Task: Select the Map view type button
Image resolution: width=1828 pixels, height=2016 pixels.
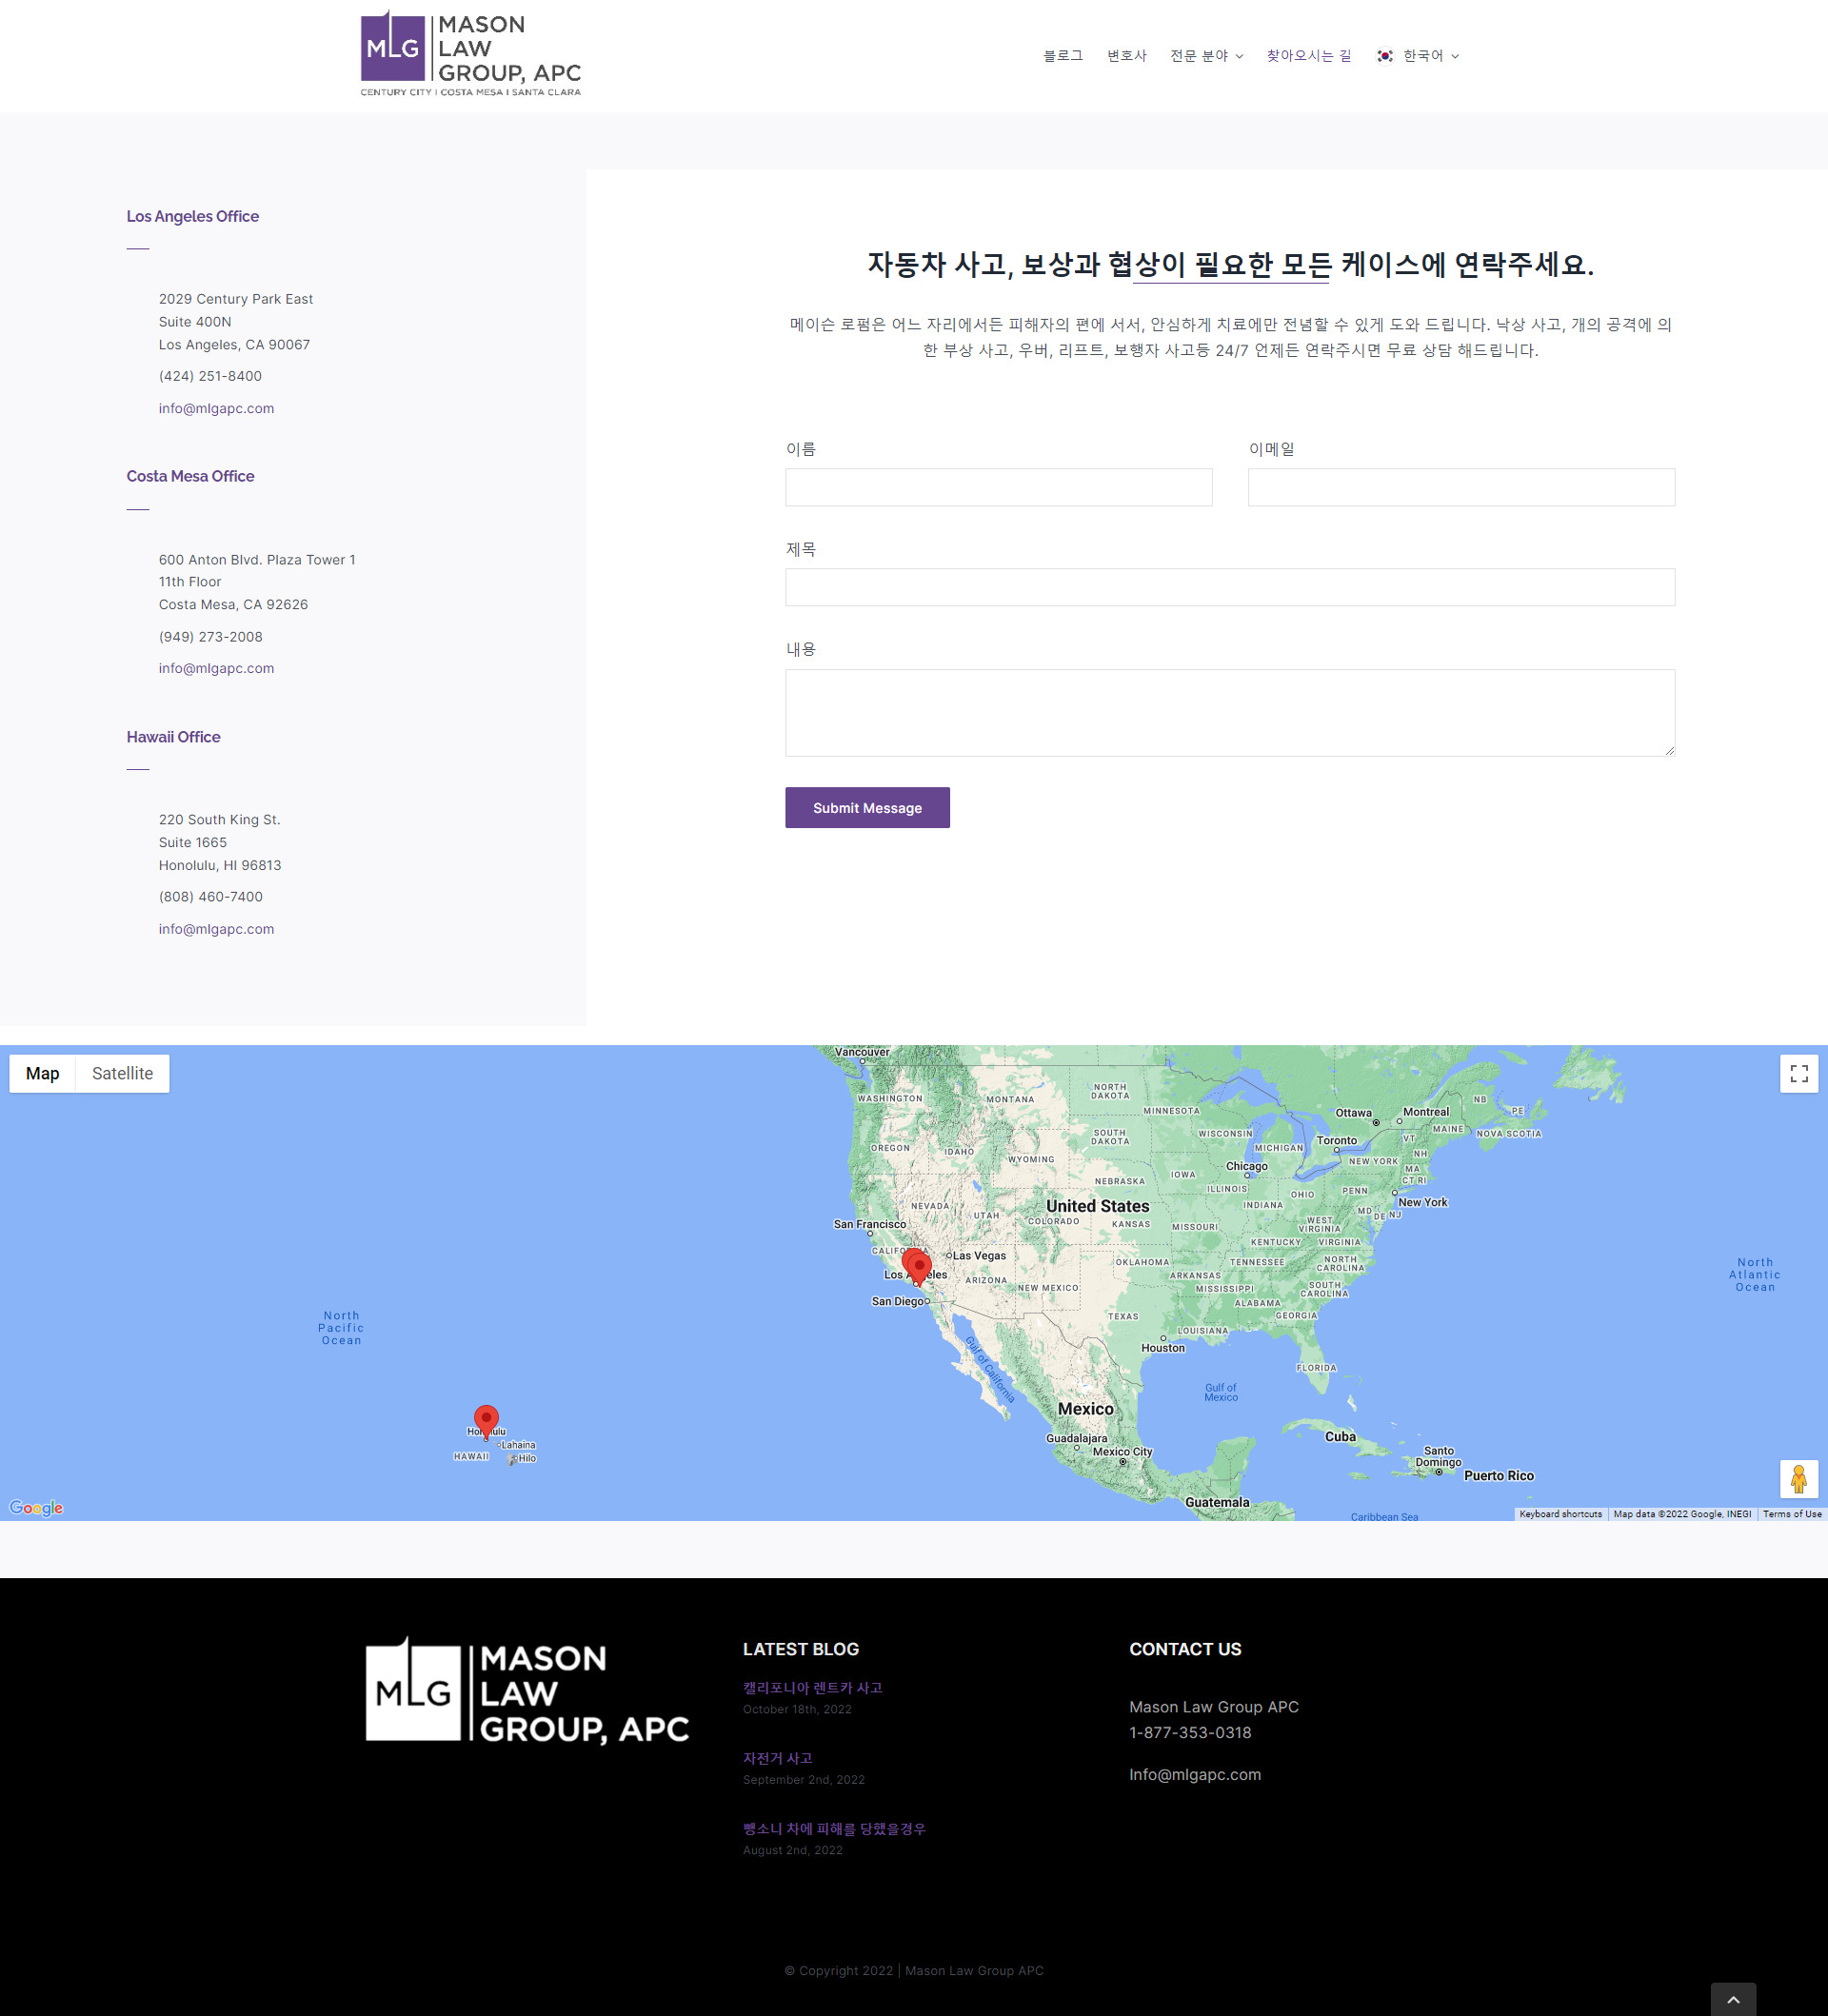Action: 42,1073
